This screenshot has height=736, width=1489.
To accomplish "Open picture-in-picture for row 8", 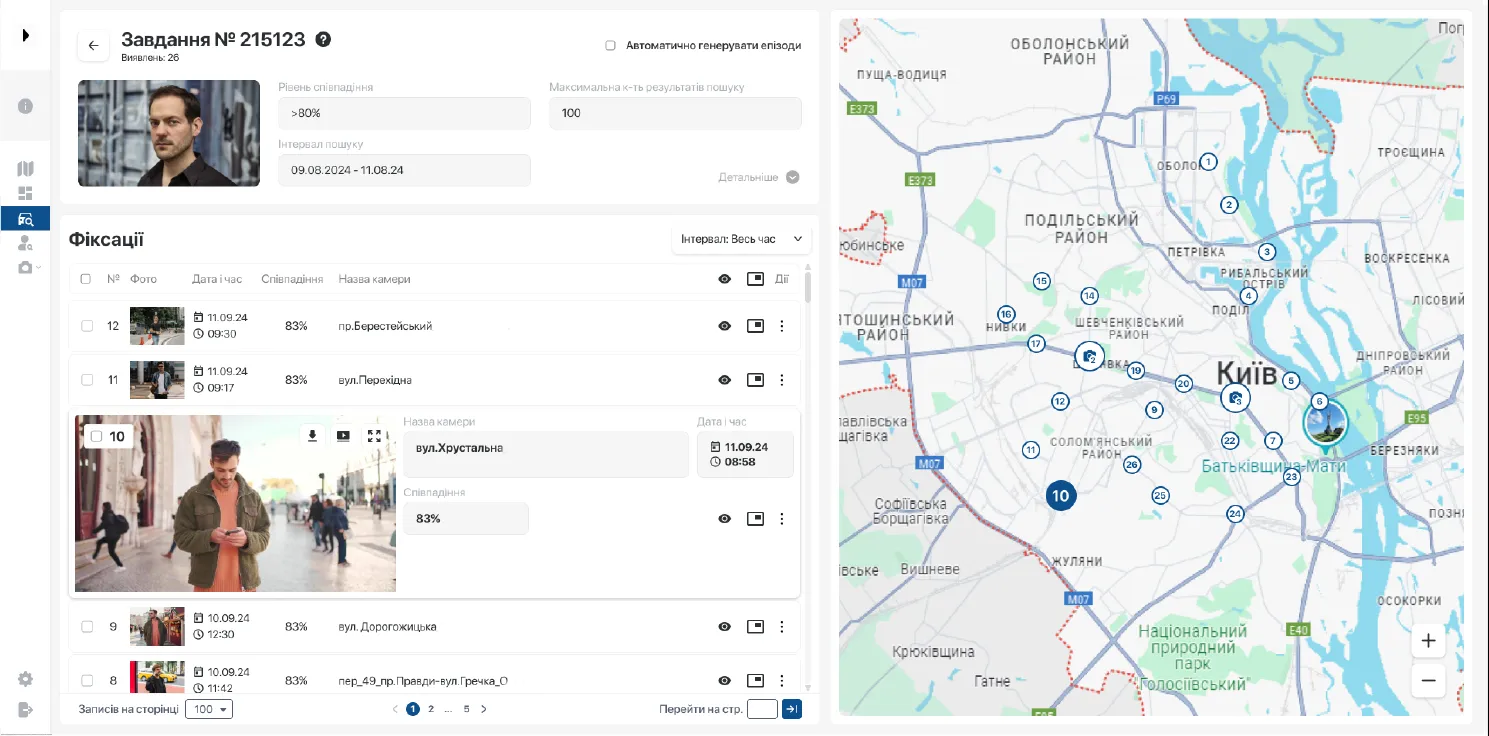I will (755, 681).
